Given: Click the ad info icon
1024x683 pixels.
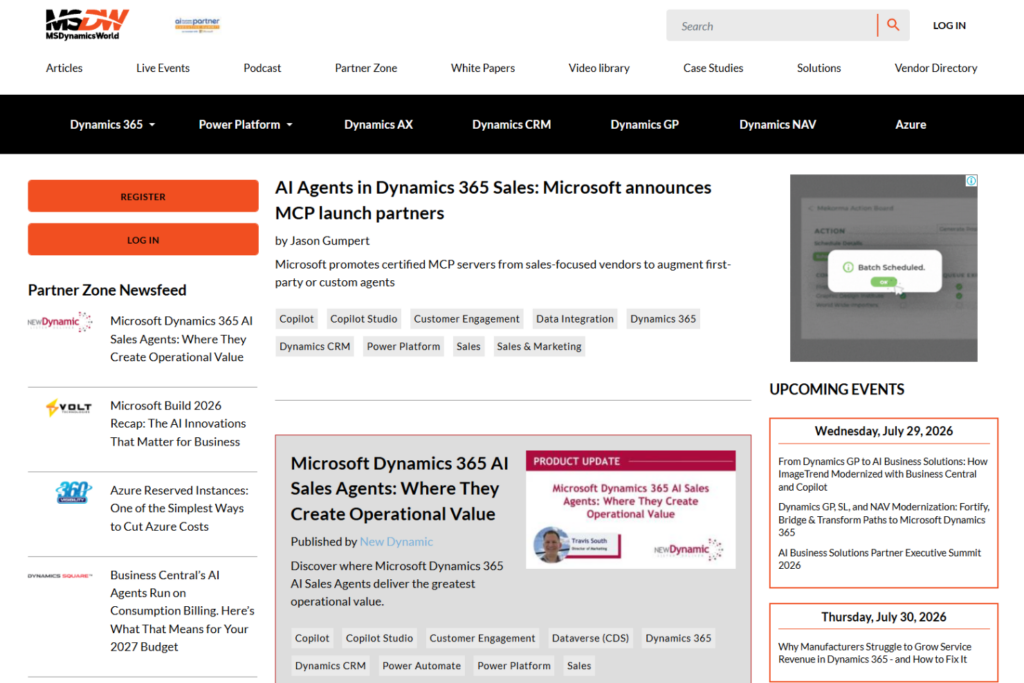Looking at the screenshot, I should (x=971, y=181).
